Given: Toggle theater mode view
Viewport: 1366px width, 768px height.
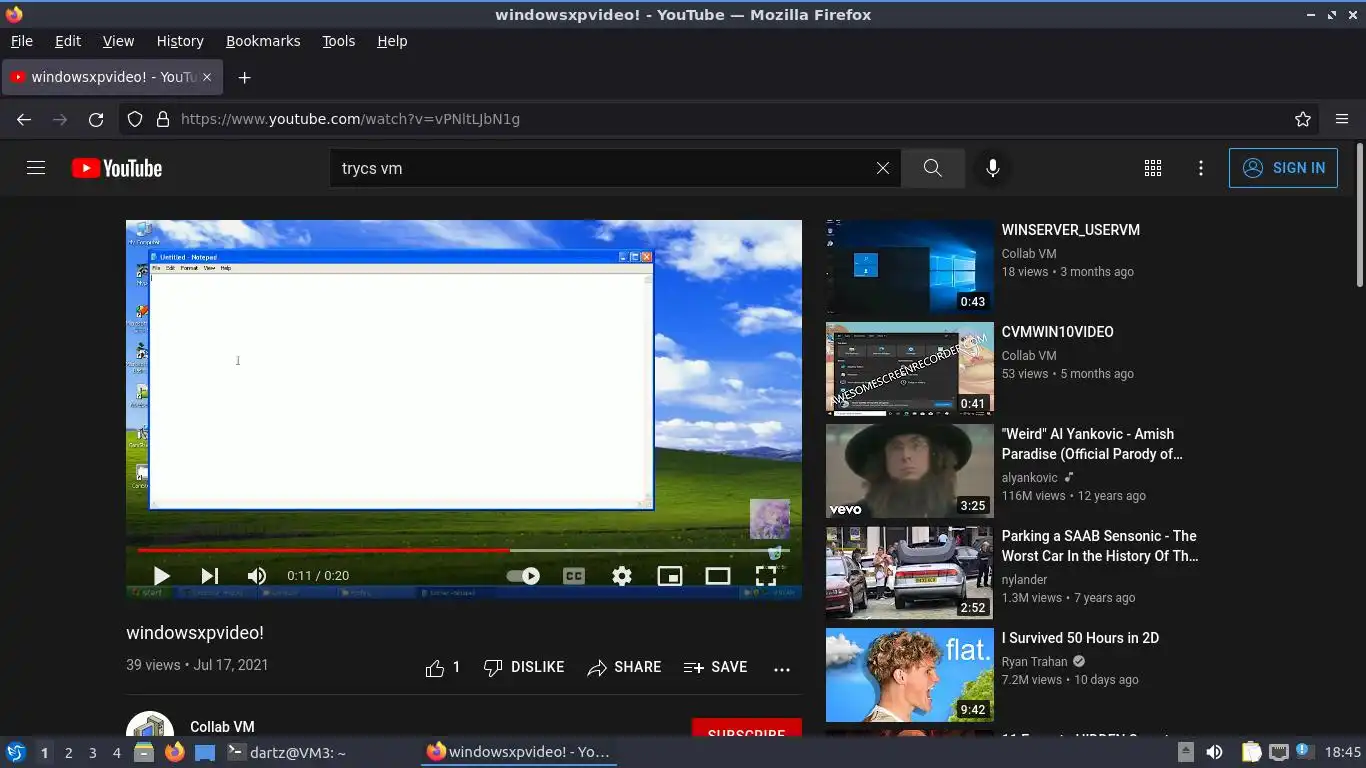Looking at the screenshot, I should pos(718,576).
